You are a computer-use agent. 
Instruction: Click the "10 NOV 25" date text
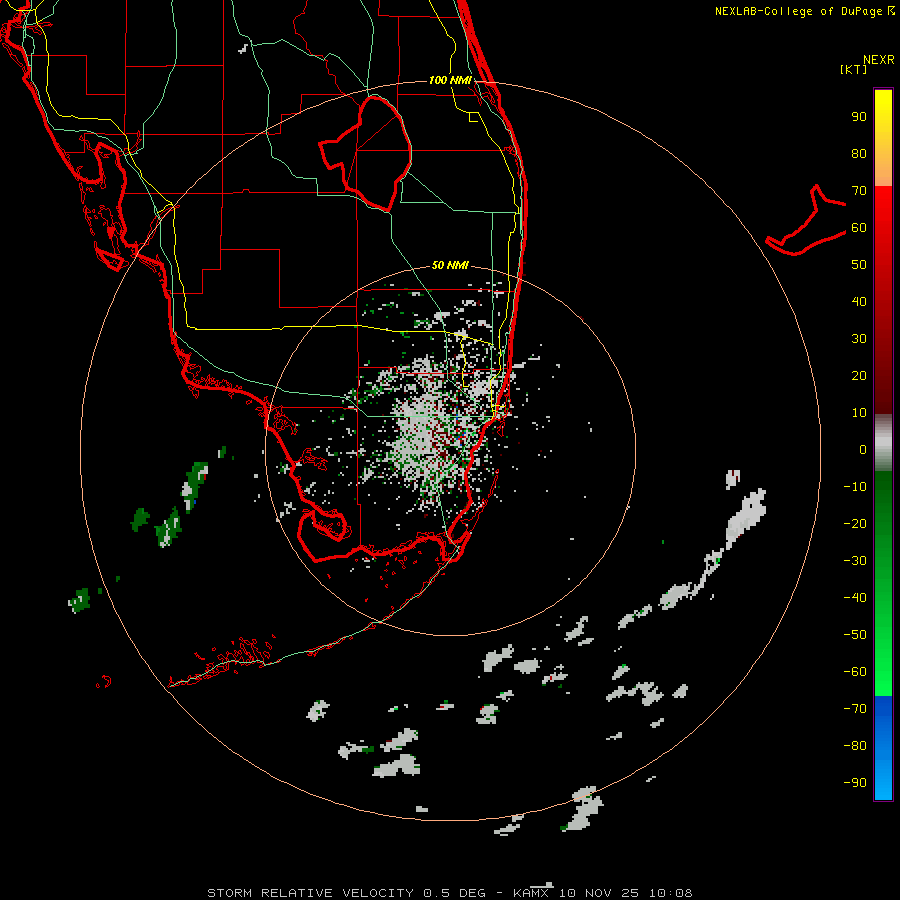point(599,893)
